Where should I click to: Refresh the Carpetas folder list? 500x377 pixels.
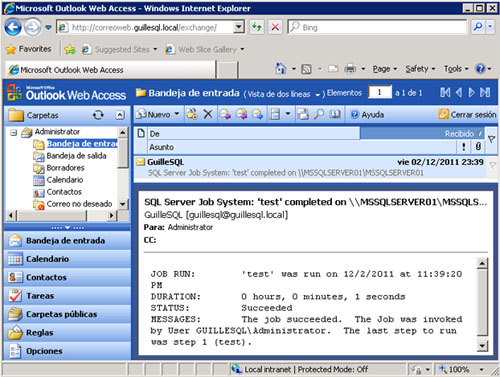pyautogui.click(x=98, y=115)
